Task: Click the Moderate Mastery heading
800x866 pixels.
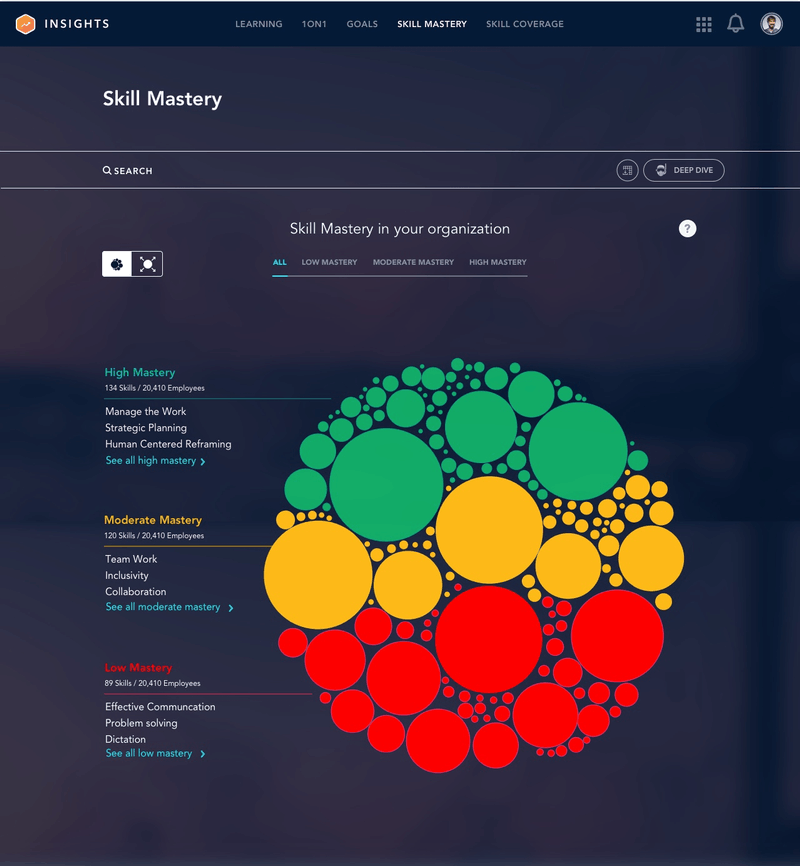Action: 153,520
